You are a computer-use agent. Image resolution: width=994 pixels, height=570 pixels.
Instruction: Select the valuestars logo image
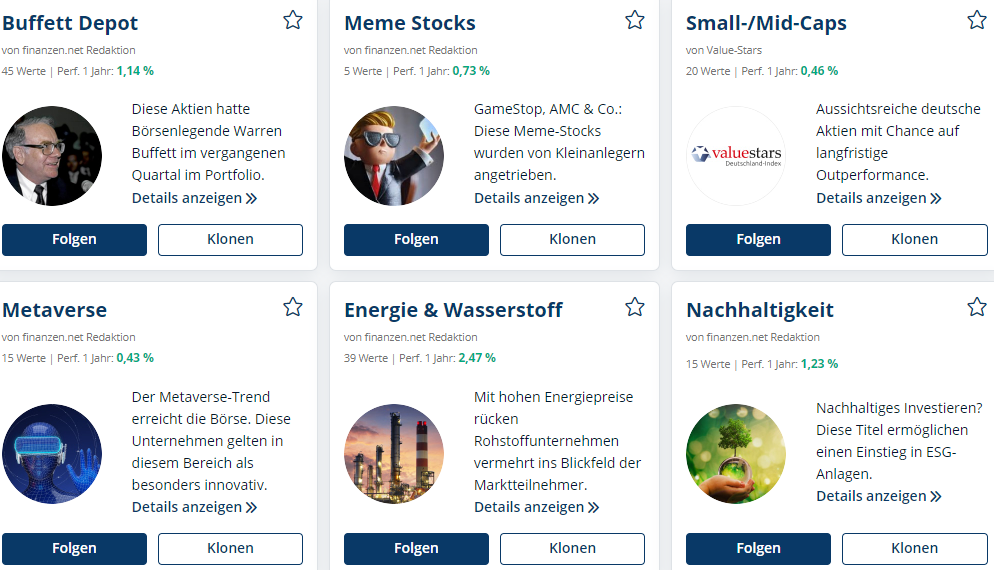pos(736,156)
